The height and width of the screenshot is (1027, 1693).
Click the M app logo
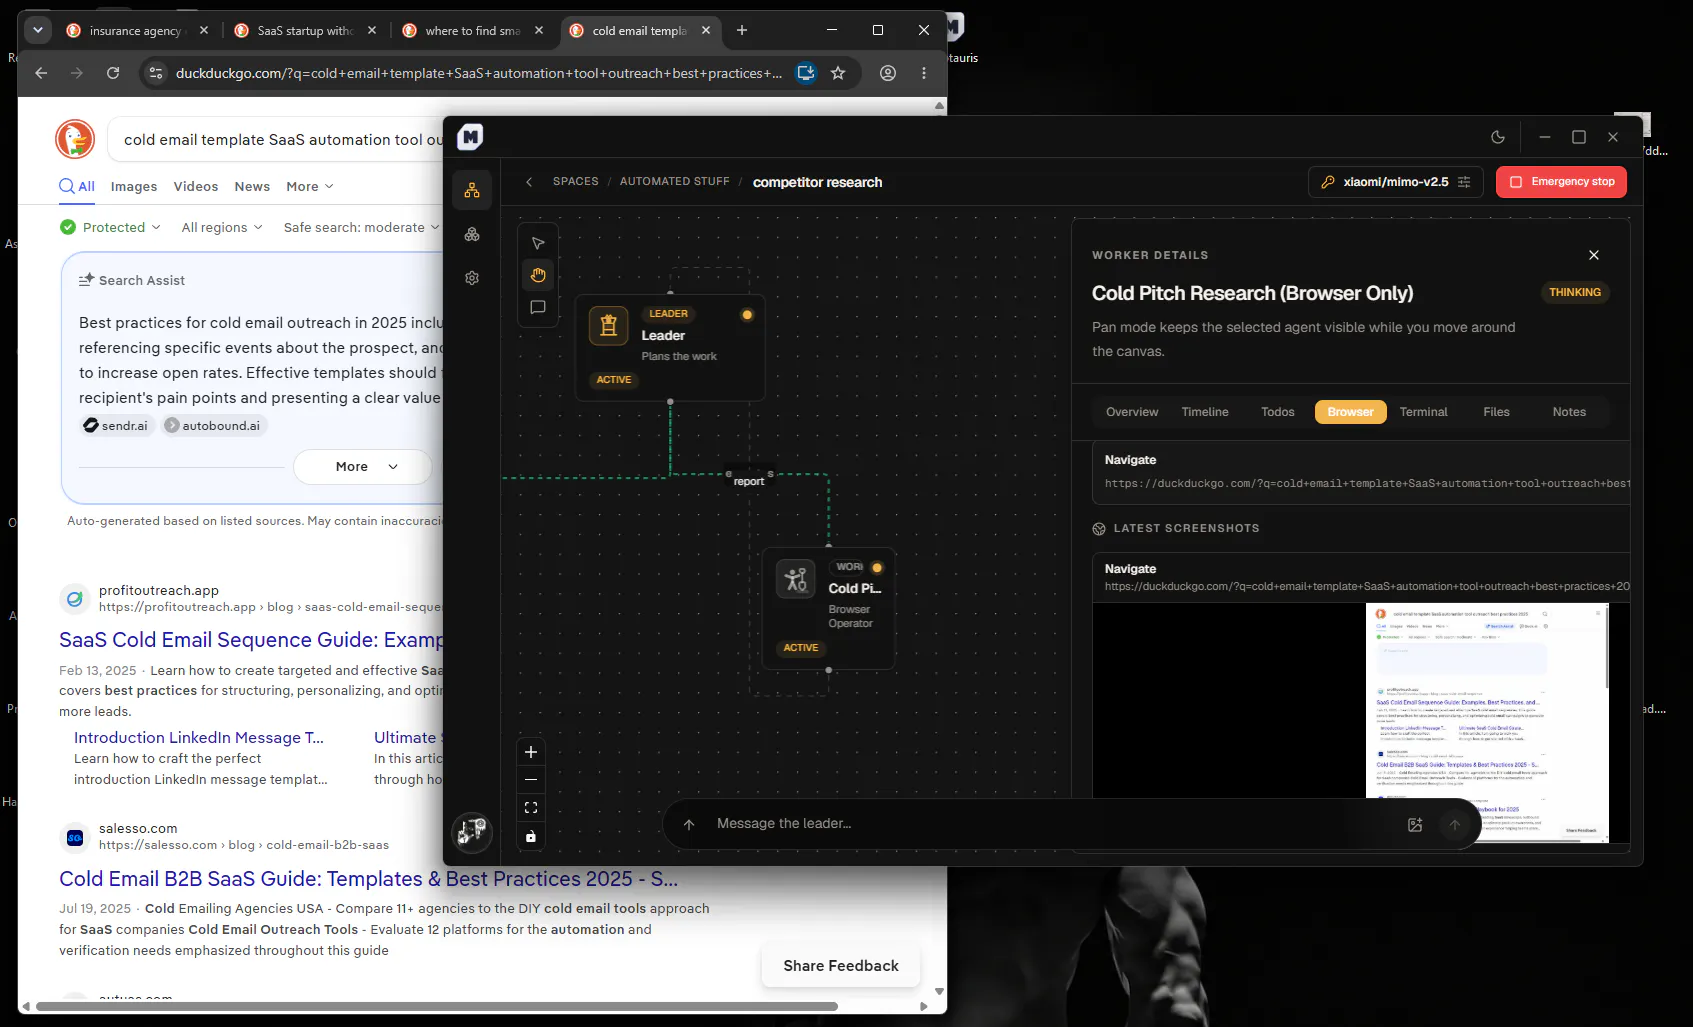(x=470, y=137)
